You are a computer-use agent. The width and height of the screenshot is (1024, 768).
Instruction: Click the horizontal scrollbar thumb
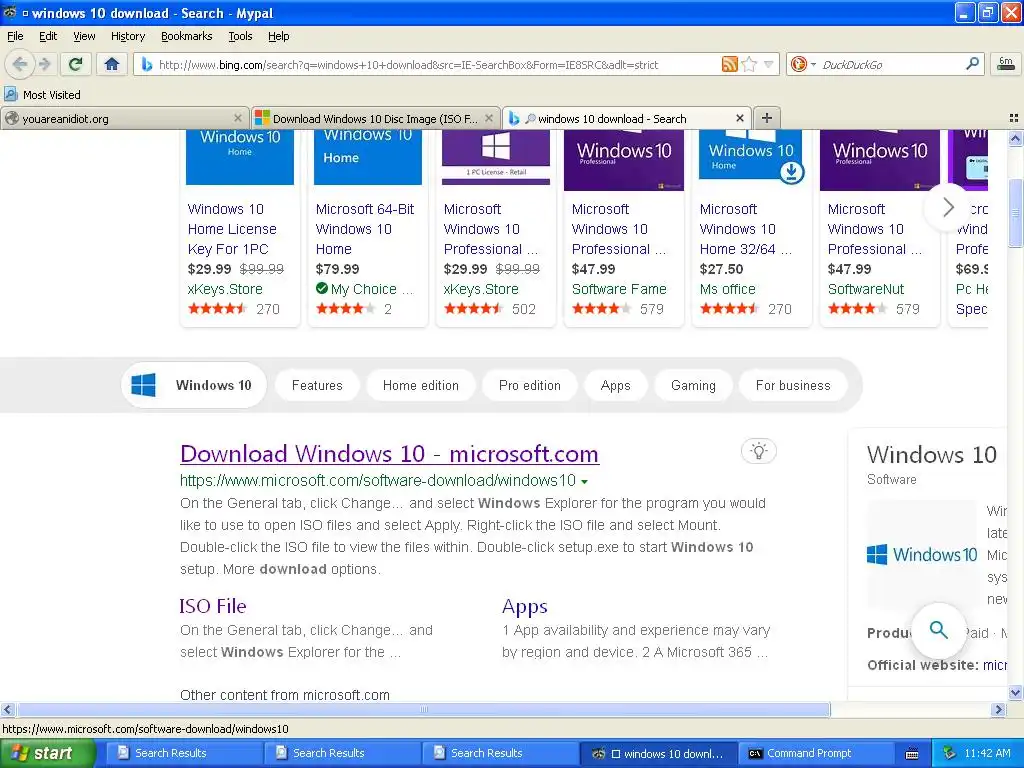point(423,709)
